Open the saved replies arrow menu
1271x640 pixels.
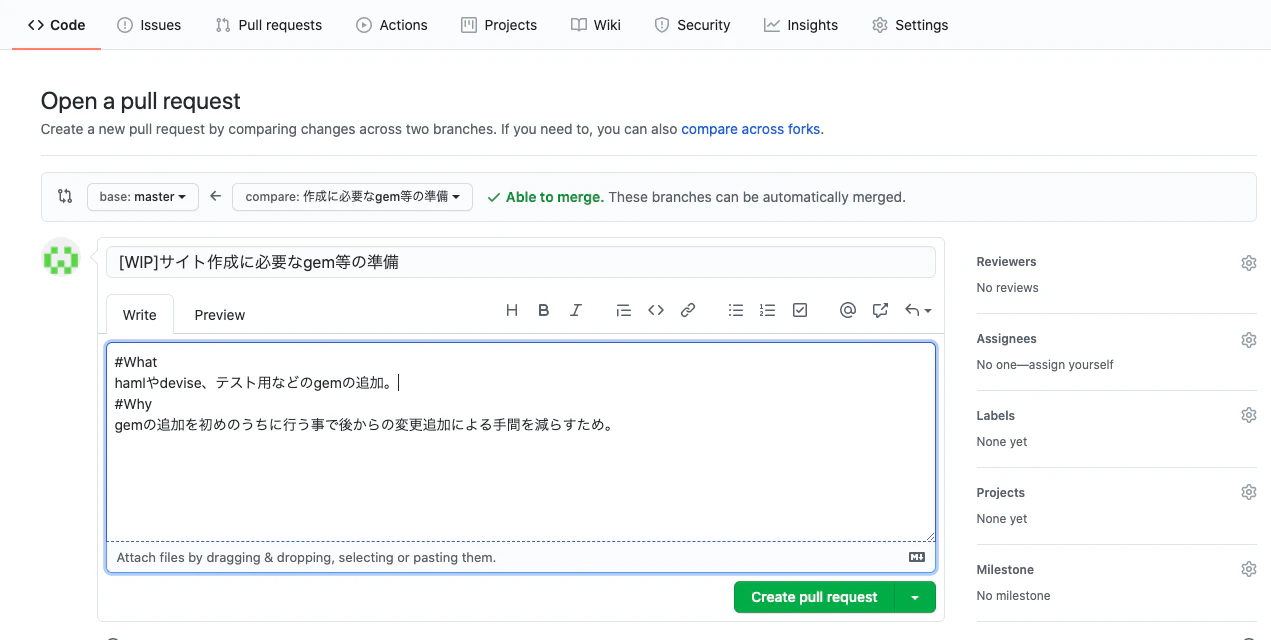[918, 310]
